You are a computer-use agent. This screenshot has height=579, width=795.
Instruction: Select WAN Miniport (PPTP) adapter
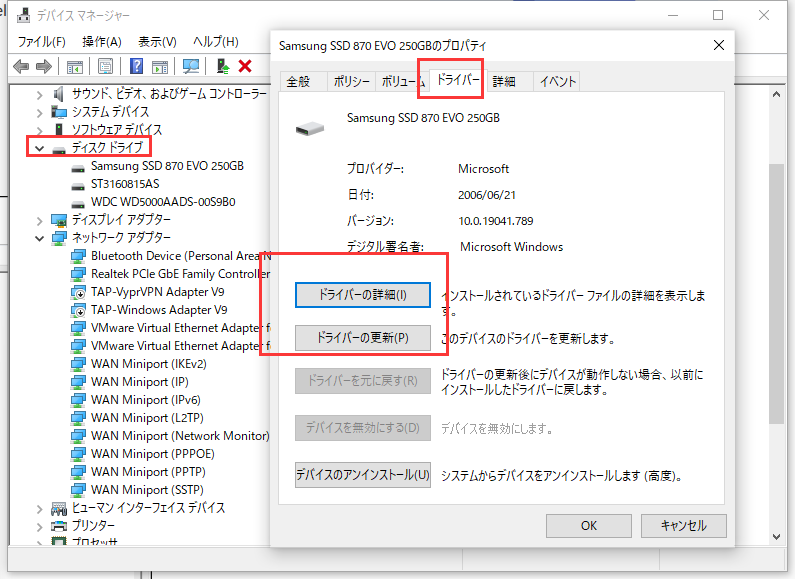(x=148, y=472)
